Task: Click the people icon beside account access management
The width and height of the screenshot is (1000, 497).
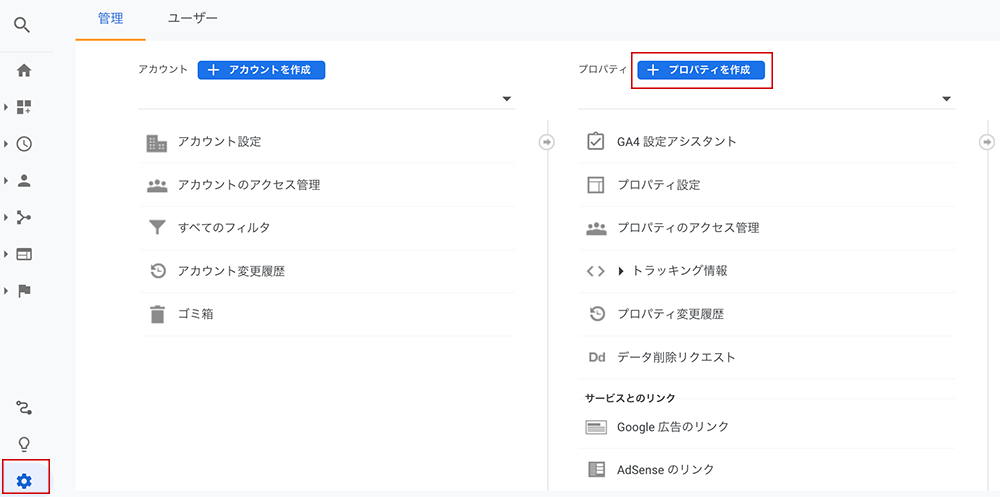Action: click(156, 185)
